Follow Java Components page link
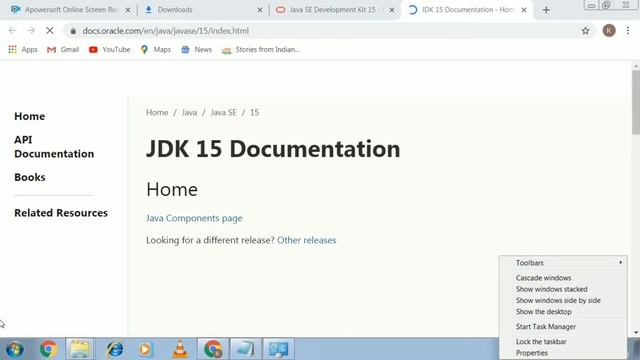The height and width of the screenshot is (360, 640). click(194, 218)
